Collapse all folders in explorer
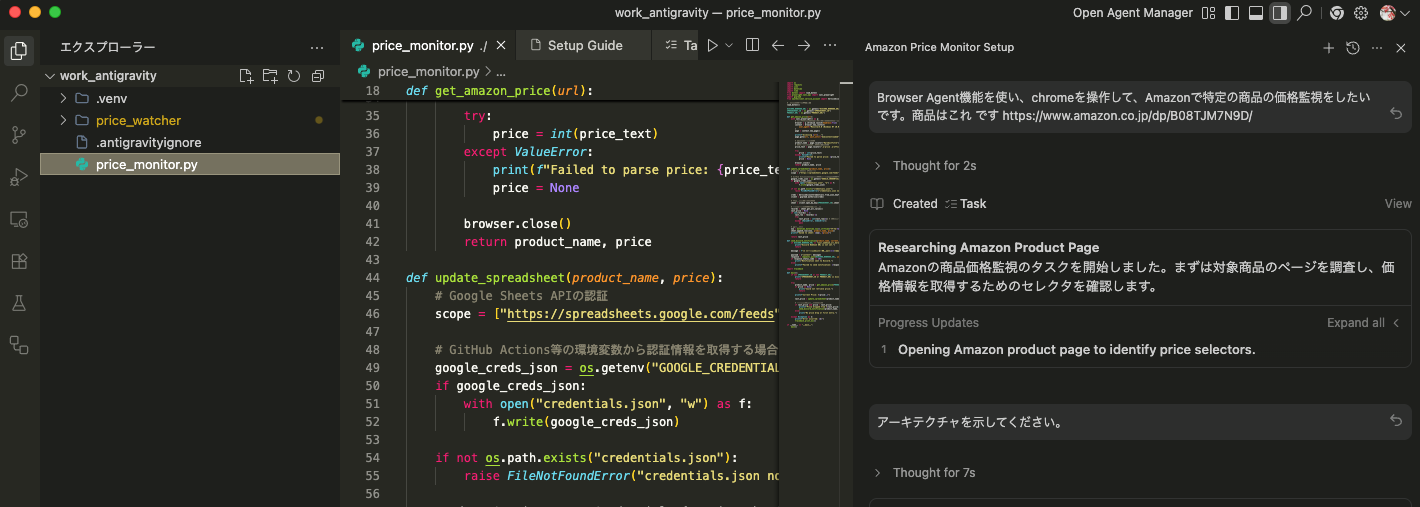Viewport: 1420px width, 507px height. click(x=318, y=76)
